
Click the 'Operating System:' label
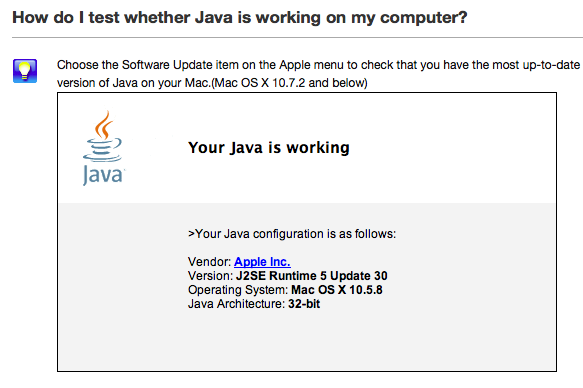tap(238, 290)
